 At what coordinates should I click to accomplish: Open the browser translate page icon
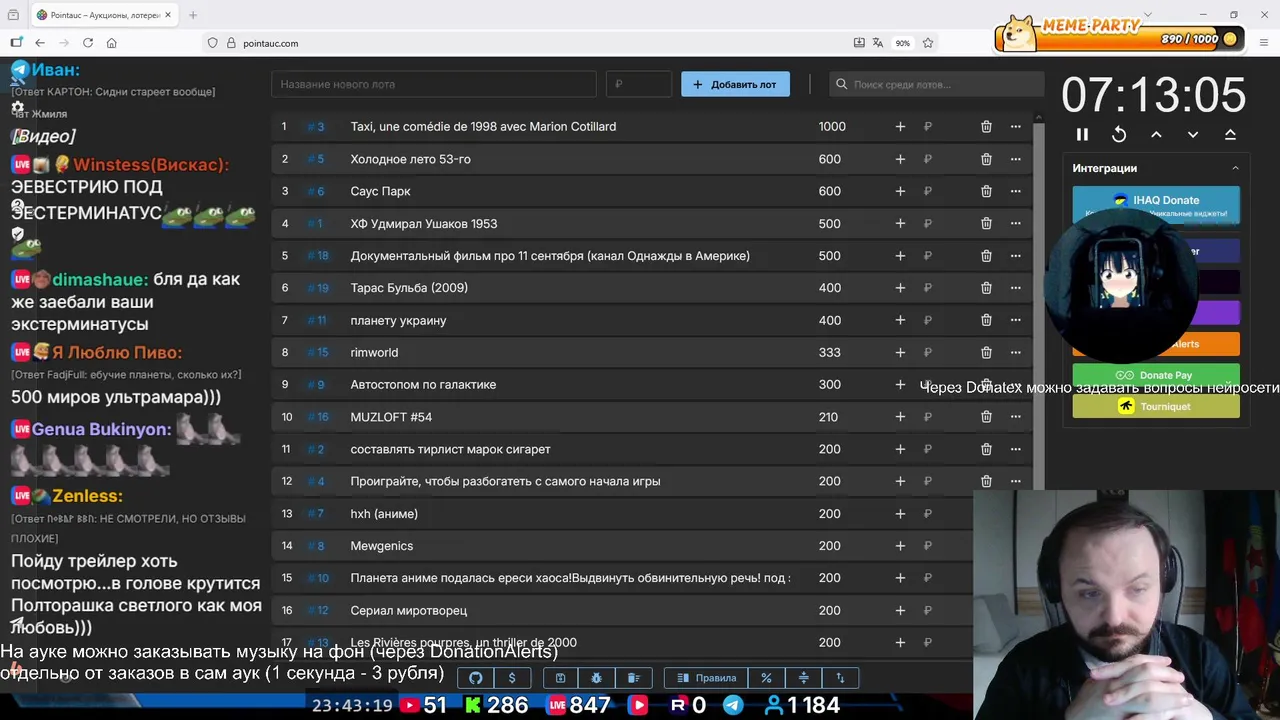878,43
